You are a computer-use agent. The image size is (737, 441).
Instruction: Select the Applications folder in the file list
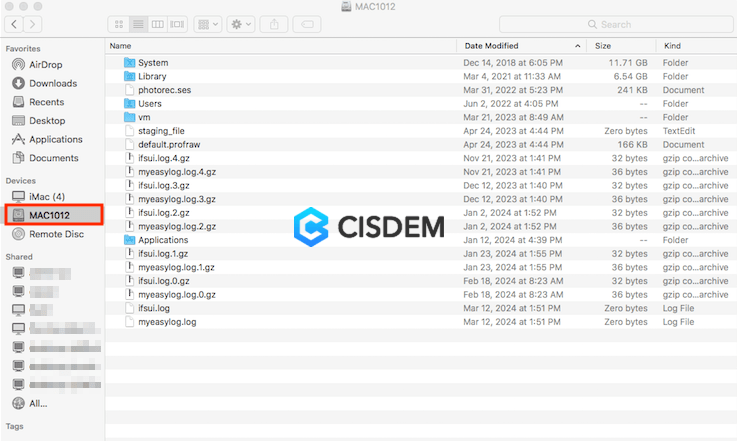coord(163,240)
